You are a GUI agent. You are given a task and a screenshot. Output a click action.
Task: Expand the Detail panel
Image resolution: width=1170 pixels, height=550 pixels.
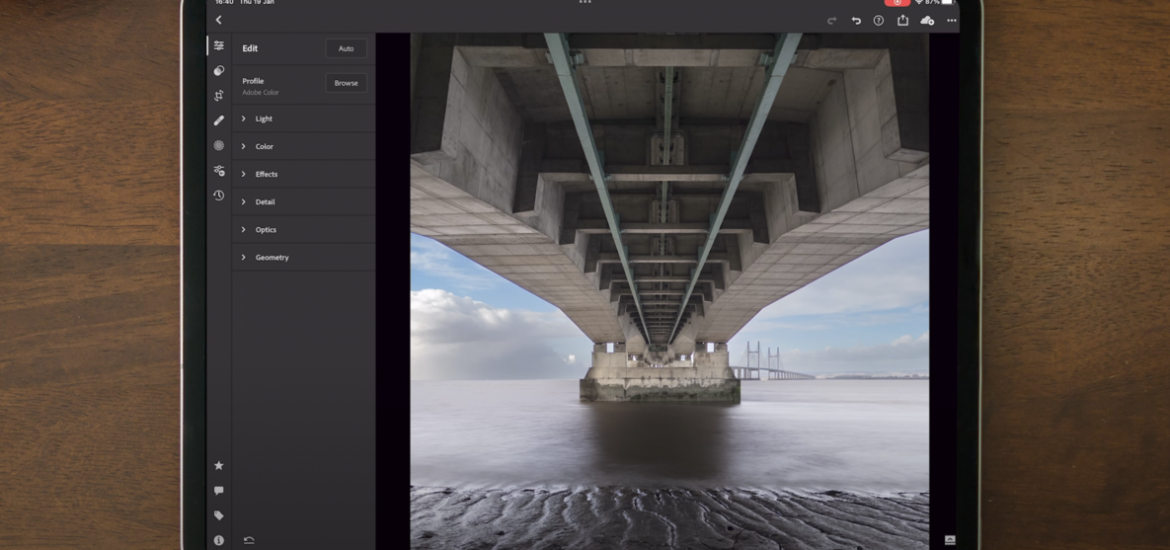304,201
